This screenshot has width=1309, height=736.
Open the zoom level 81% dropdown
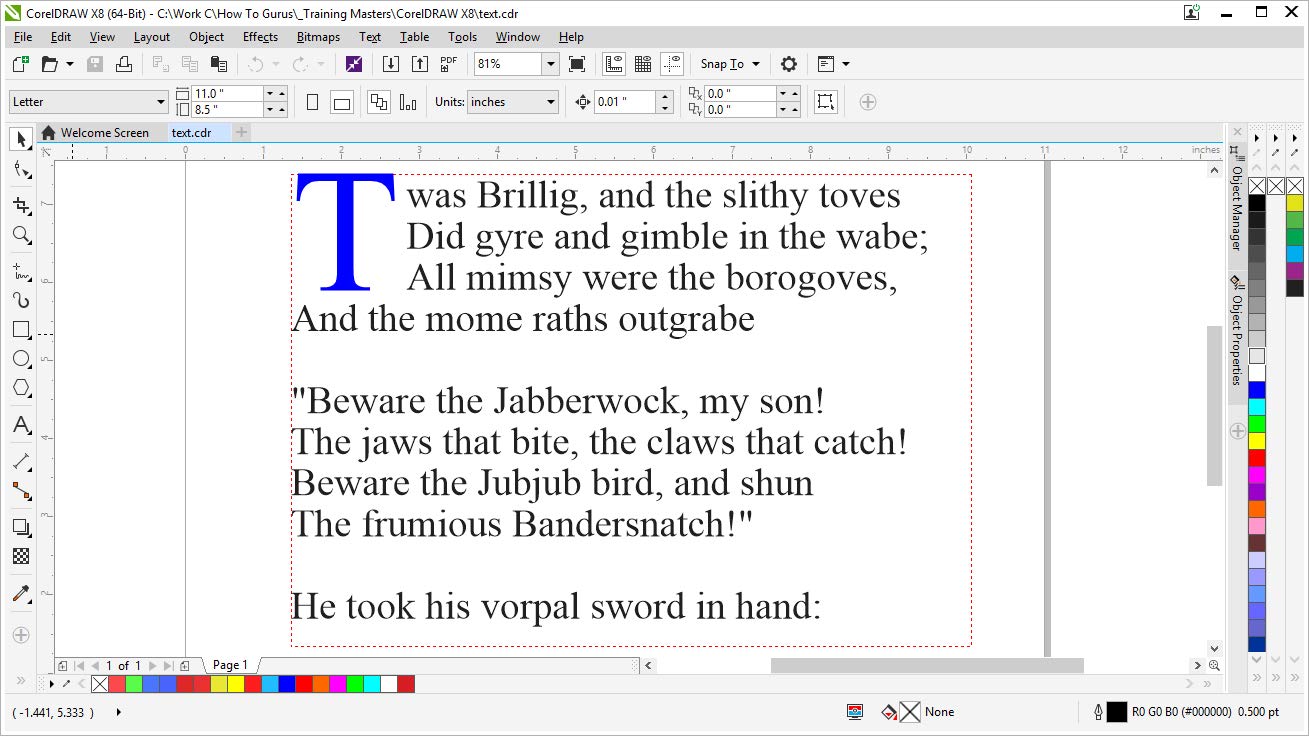550,64
